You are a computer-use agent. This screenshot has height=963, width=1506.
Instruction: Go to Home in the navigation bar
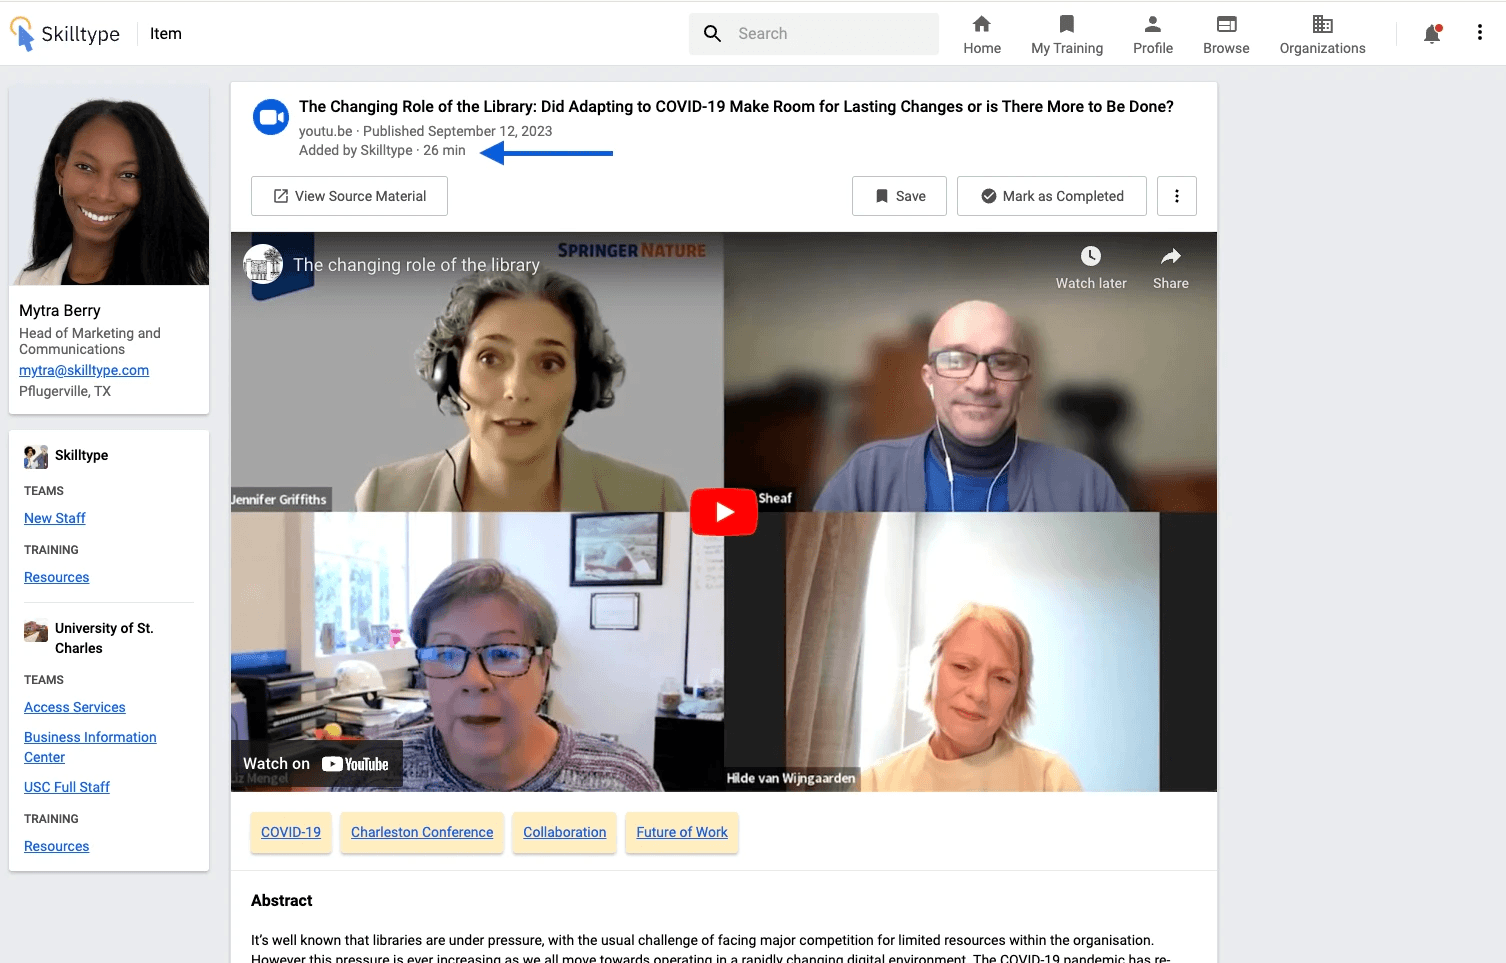982,35
